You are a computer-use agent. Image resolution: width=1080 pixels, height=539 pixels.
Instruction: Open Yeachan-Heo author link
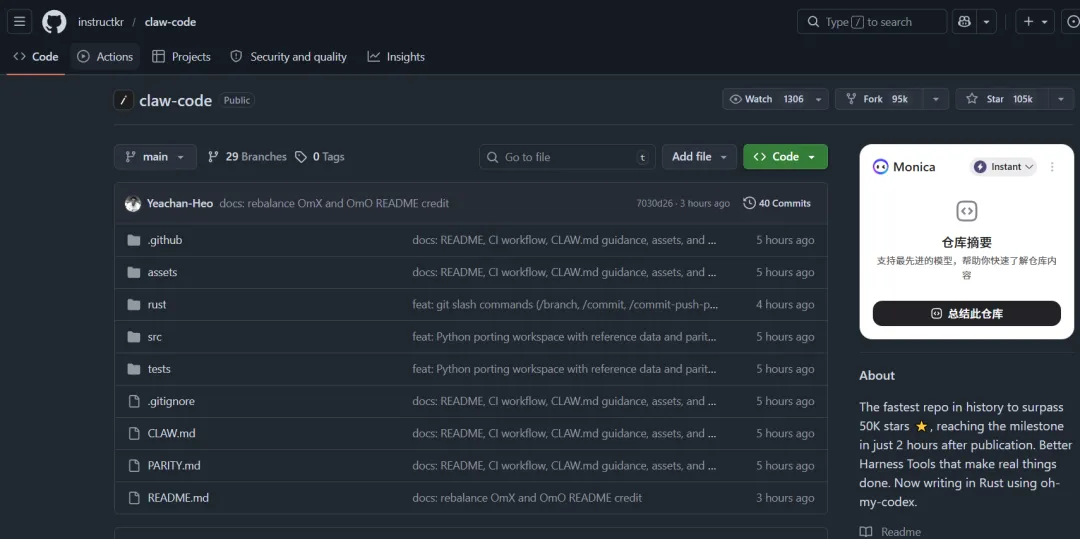point(180,204)
